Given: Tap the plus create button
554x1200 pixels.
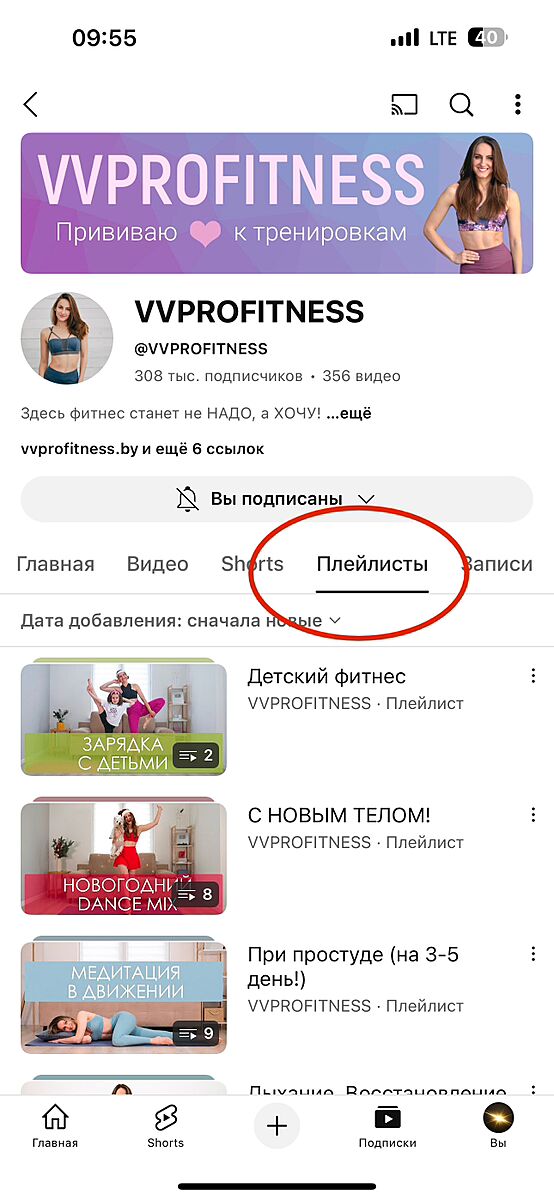Looking at the screenshot, I should point(277,1127).
